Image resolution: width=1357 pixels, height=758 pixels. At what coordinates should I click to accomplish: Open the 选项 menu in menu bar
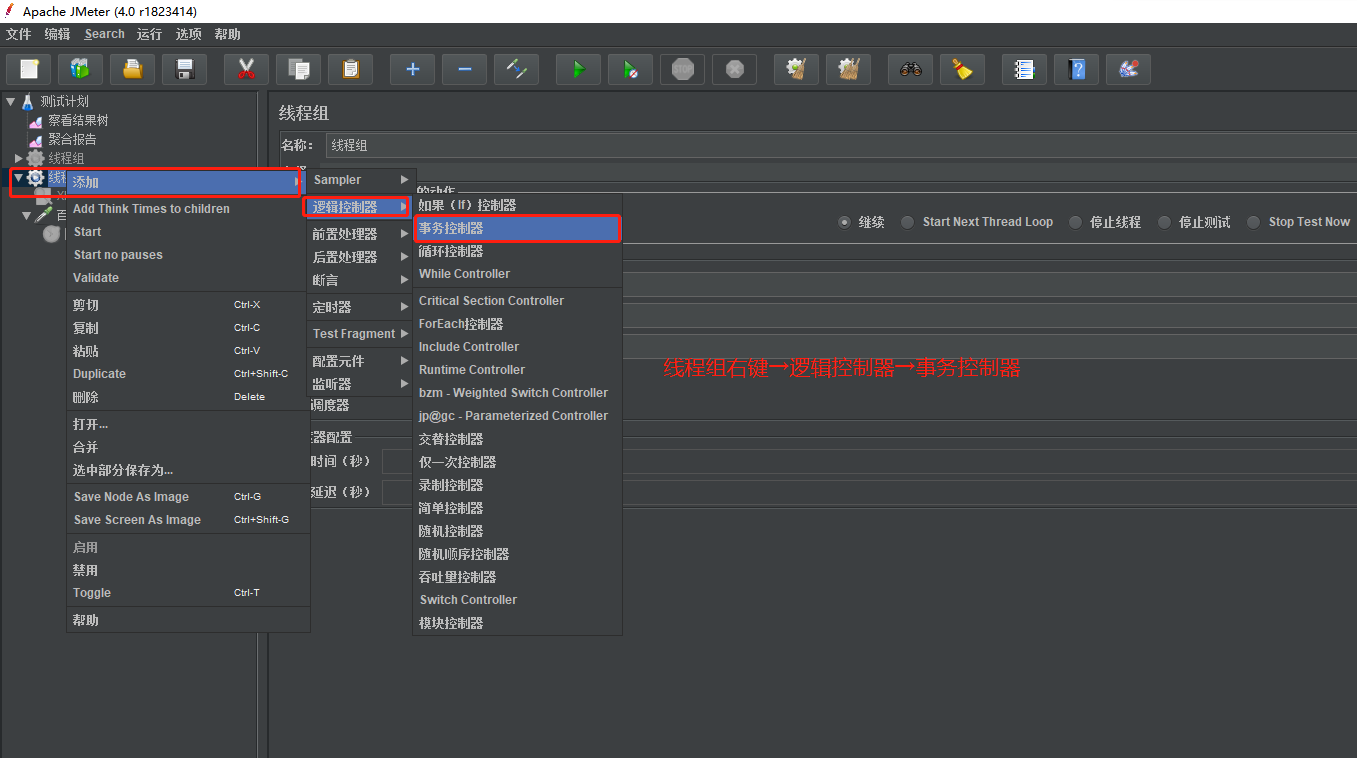coord(189,34)
